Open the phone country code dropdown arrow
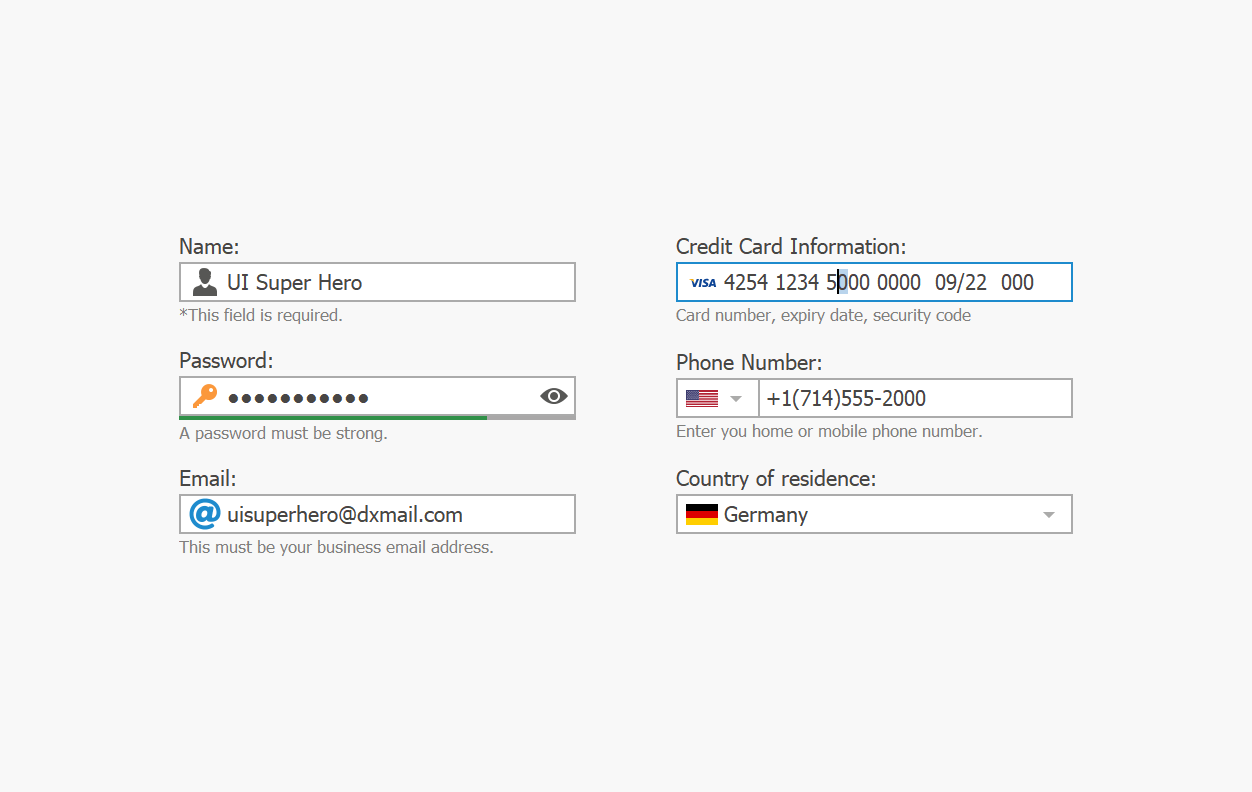Screen dimensions: 1252x792 pos(737,398)
